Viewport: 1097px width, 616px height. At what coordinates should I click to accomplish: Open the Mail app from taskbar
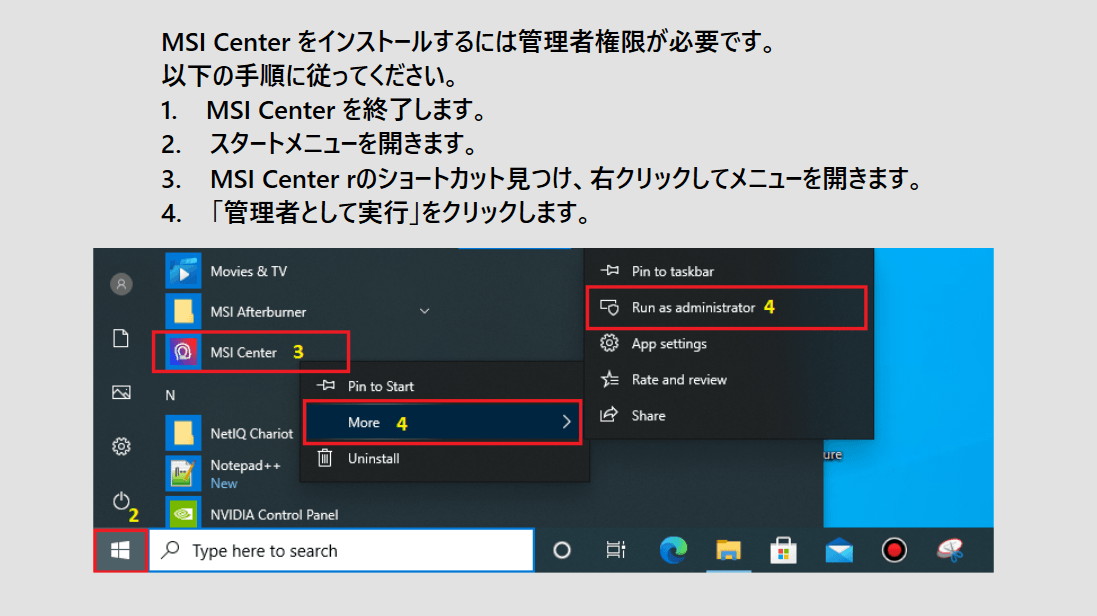(x=839, y=552)
